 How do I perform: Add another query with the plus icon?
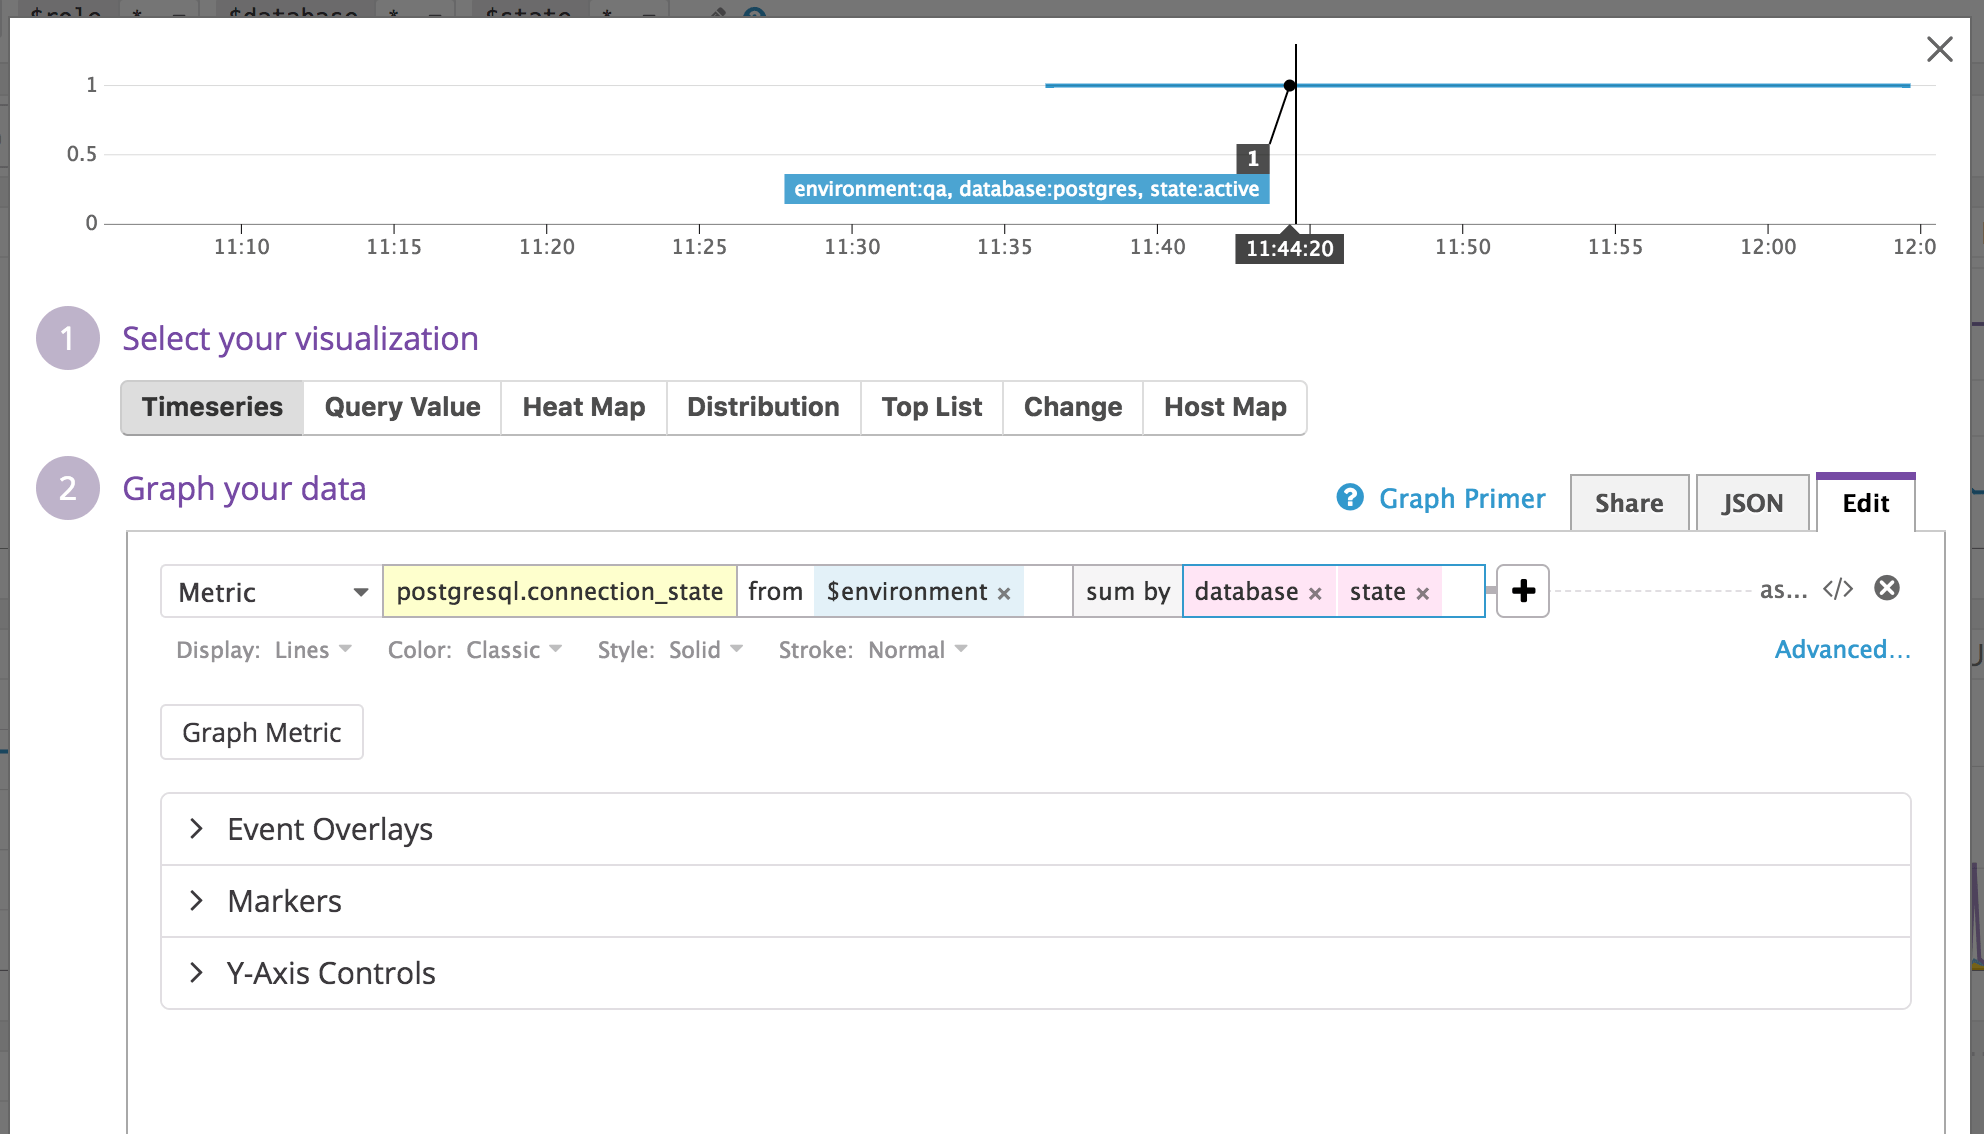pyautogui.click(x=1522, y=591)
